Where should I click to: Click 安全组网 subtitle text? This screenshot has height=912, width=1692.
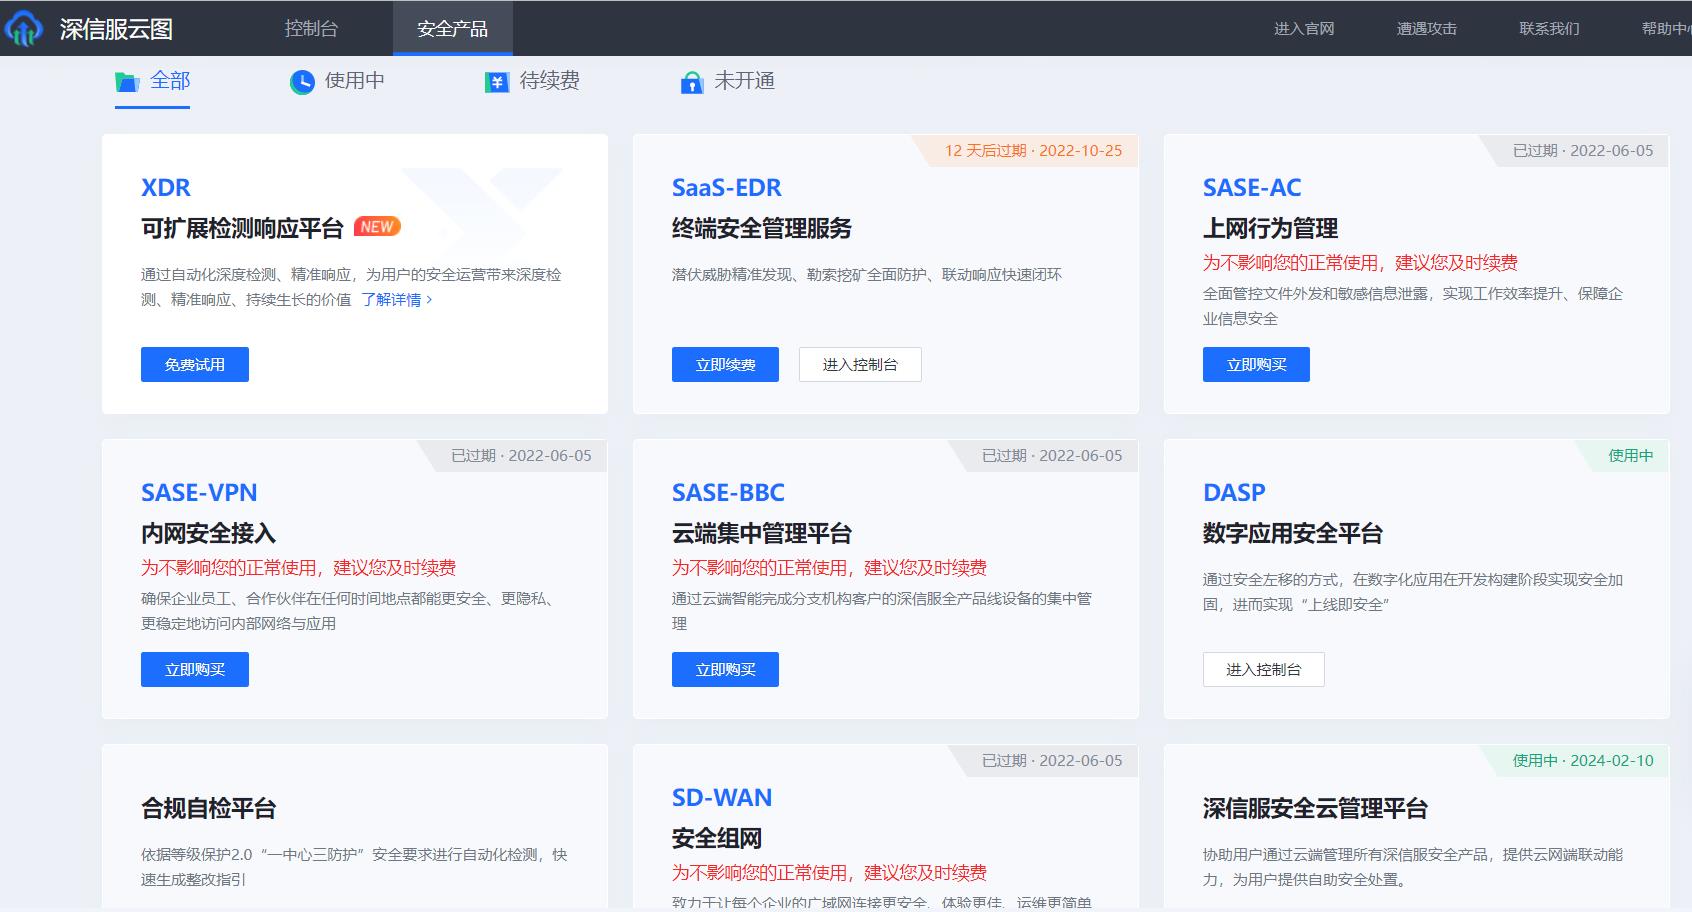[x=717, y=838]
